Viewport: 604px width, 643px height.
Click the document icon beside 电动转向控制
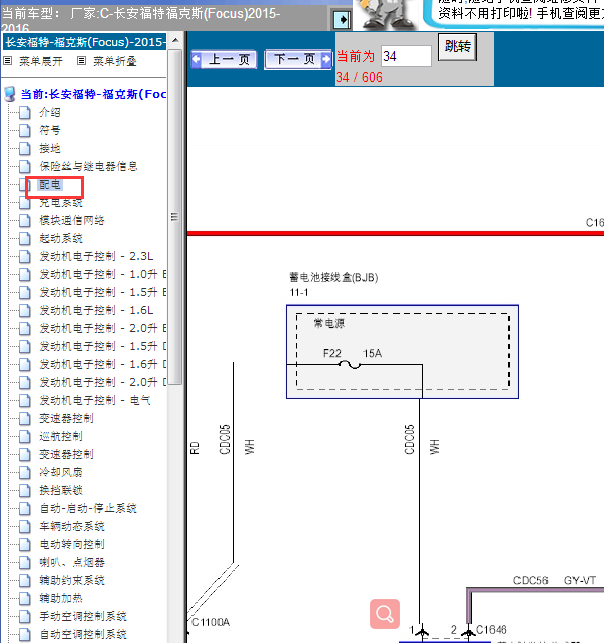point(25,545)
